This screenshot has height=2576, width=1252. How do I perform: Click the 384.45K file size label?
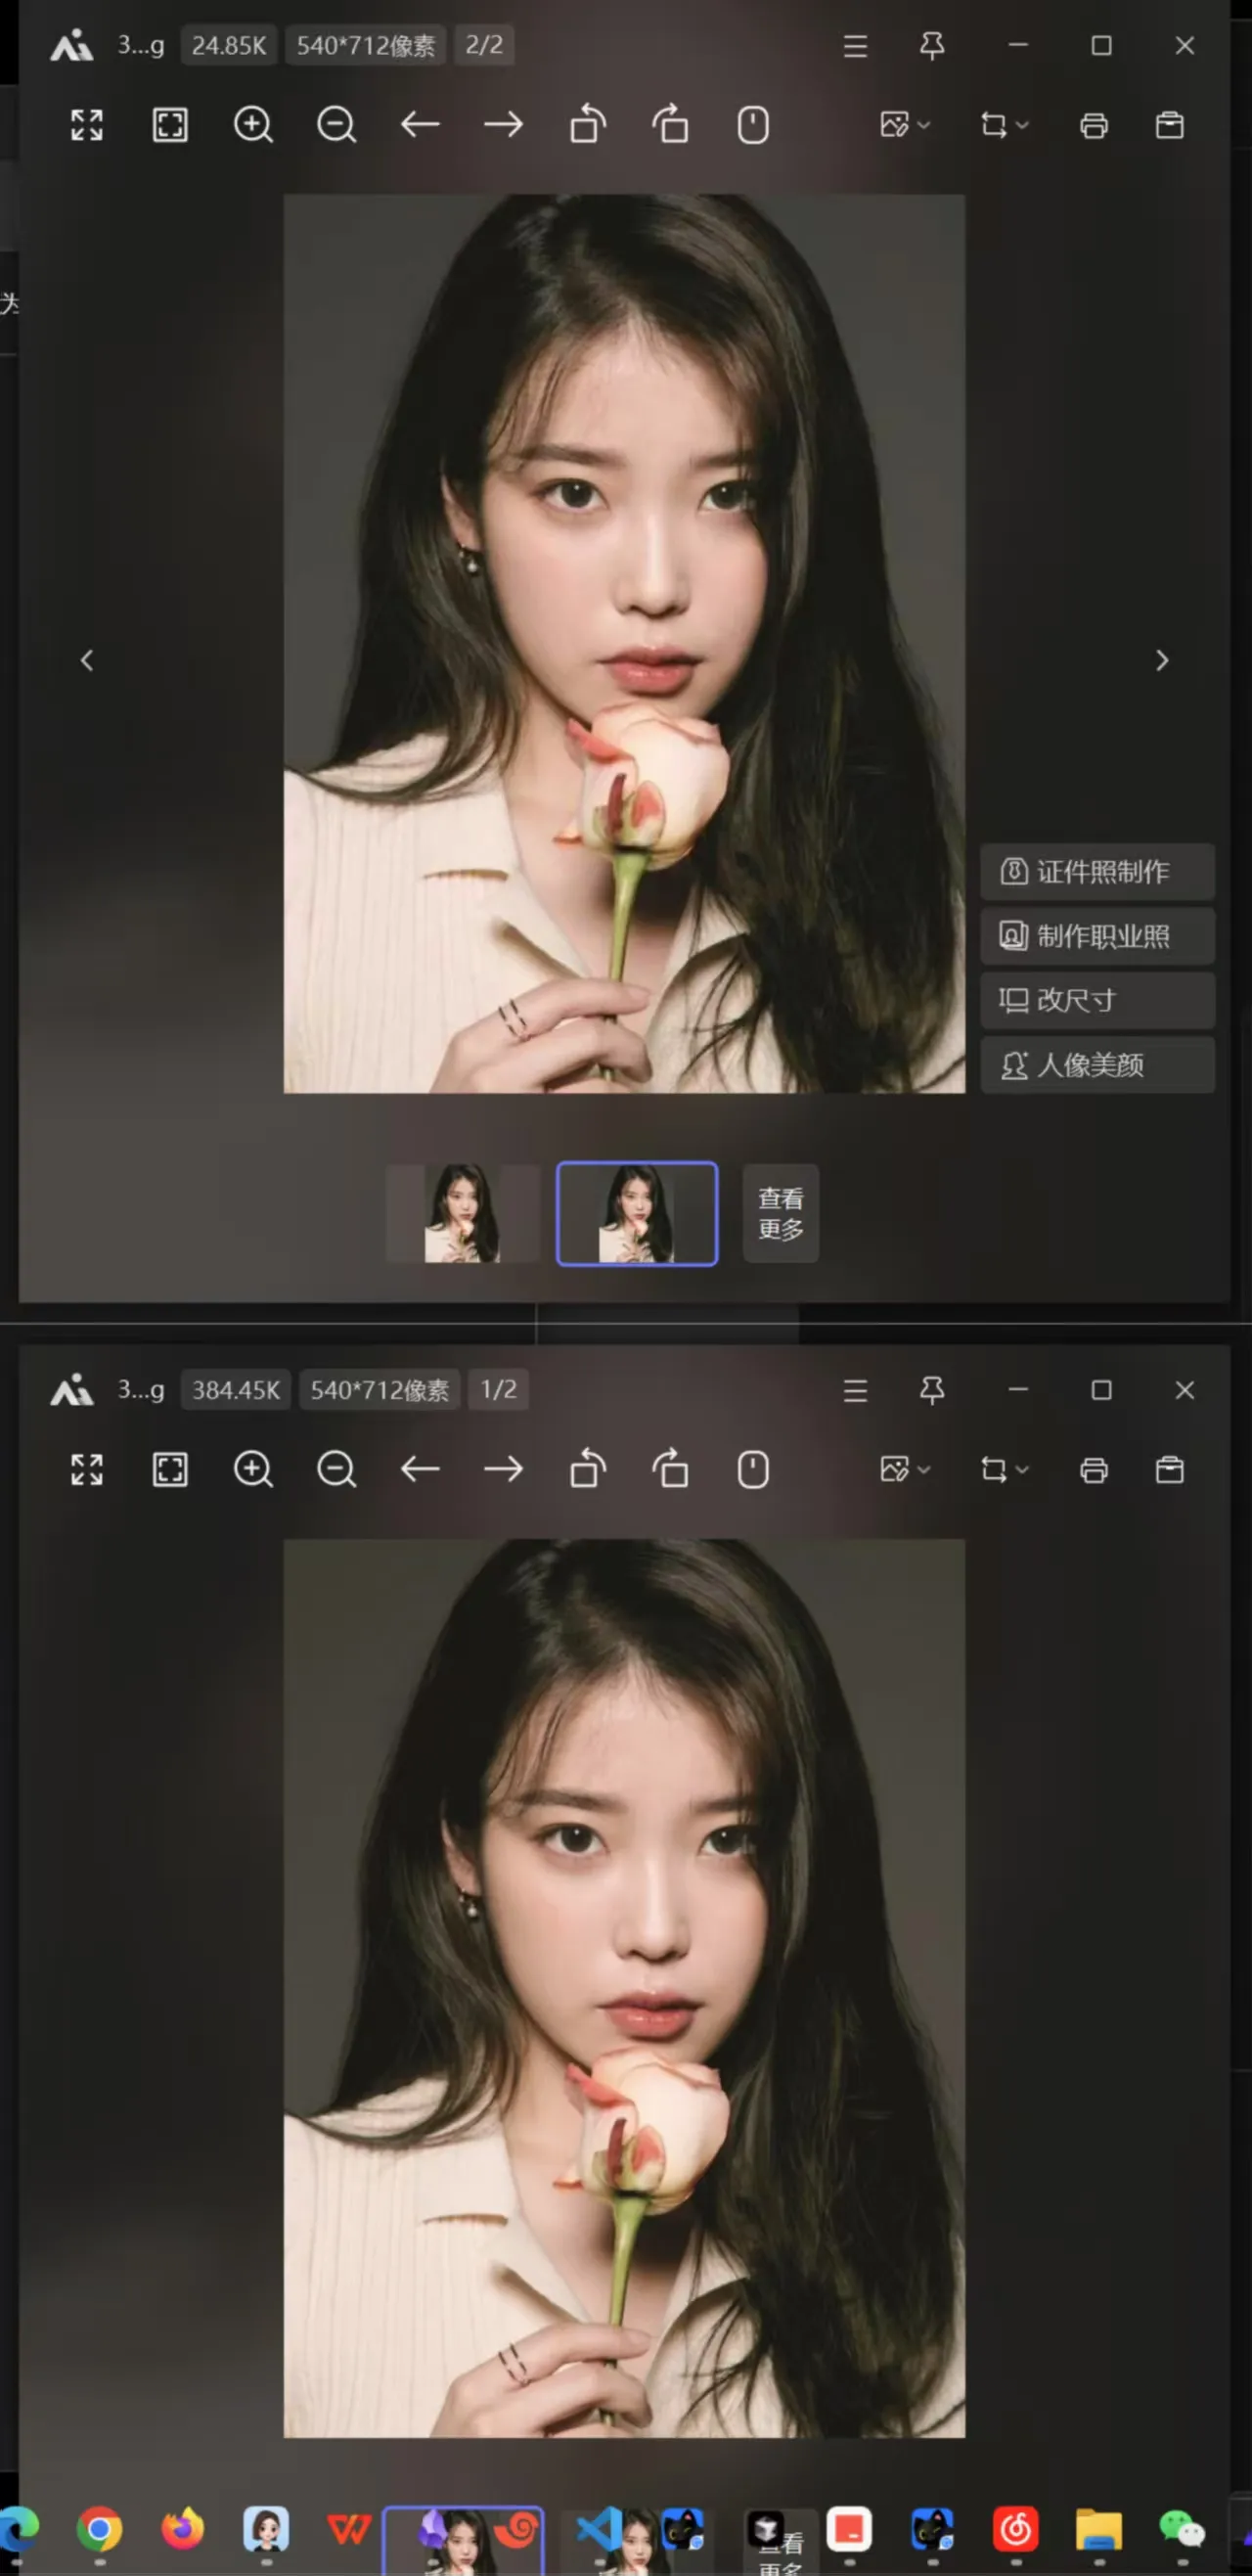(236, 1390)
